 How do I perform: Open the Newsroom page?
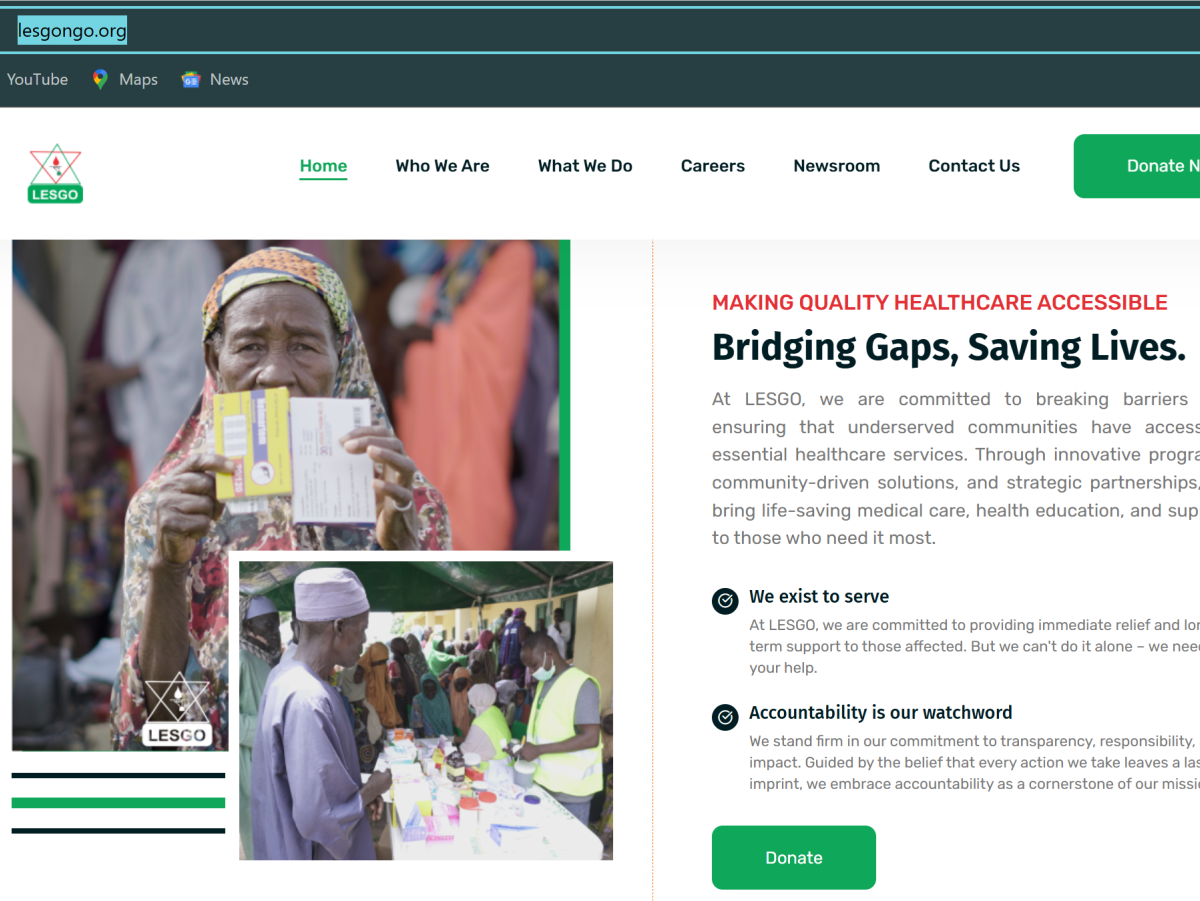(x=837, y=166)
